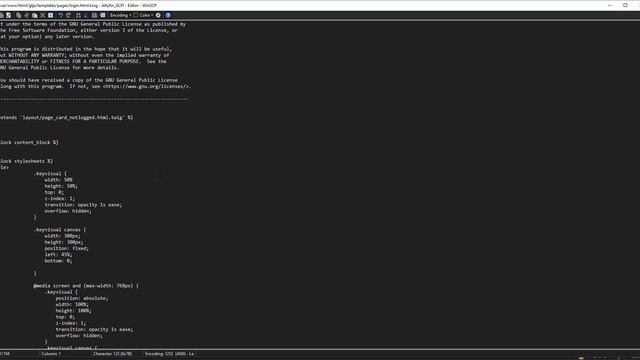
Task: Minimize the WinSCP editor window
Action: (610, 5)
